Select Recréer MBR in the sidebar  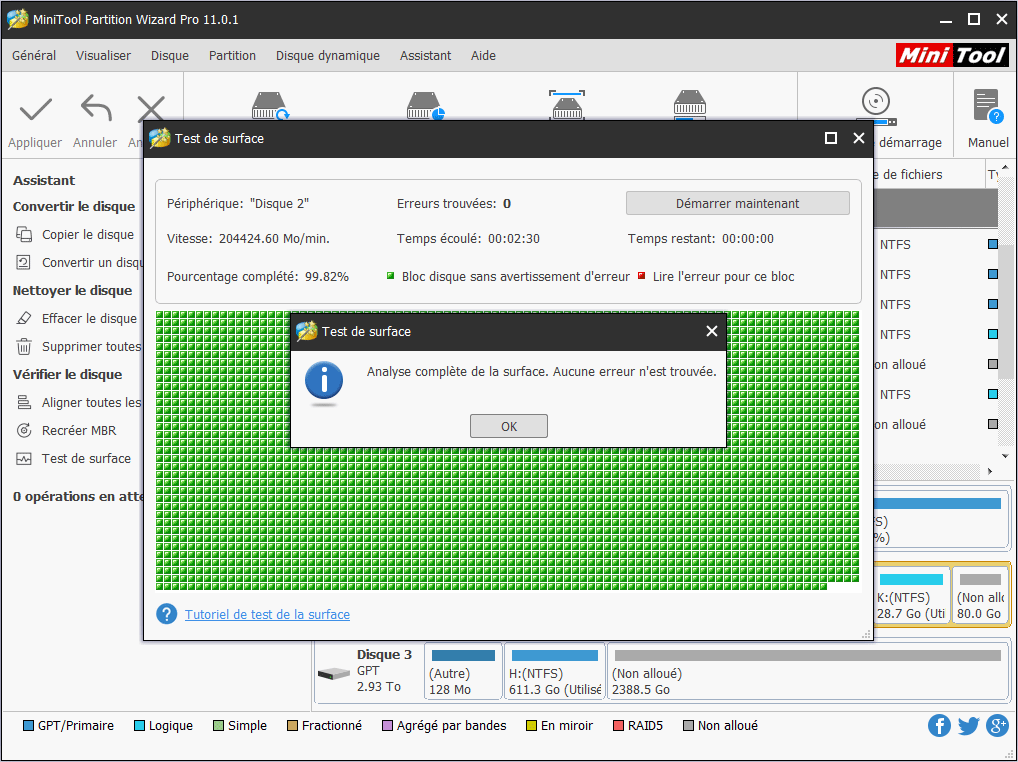(66, 430)
